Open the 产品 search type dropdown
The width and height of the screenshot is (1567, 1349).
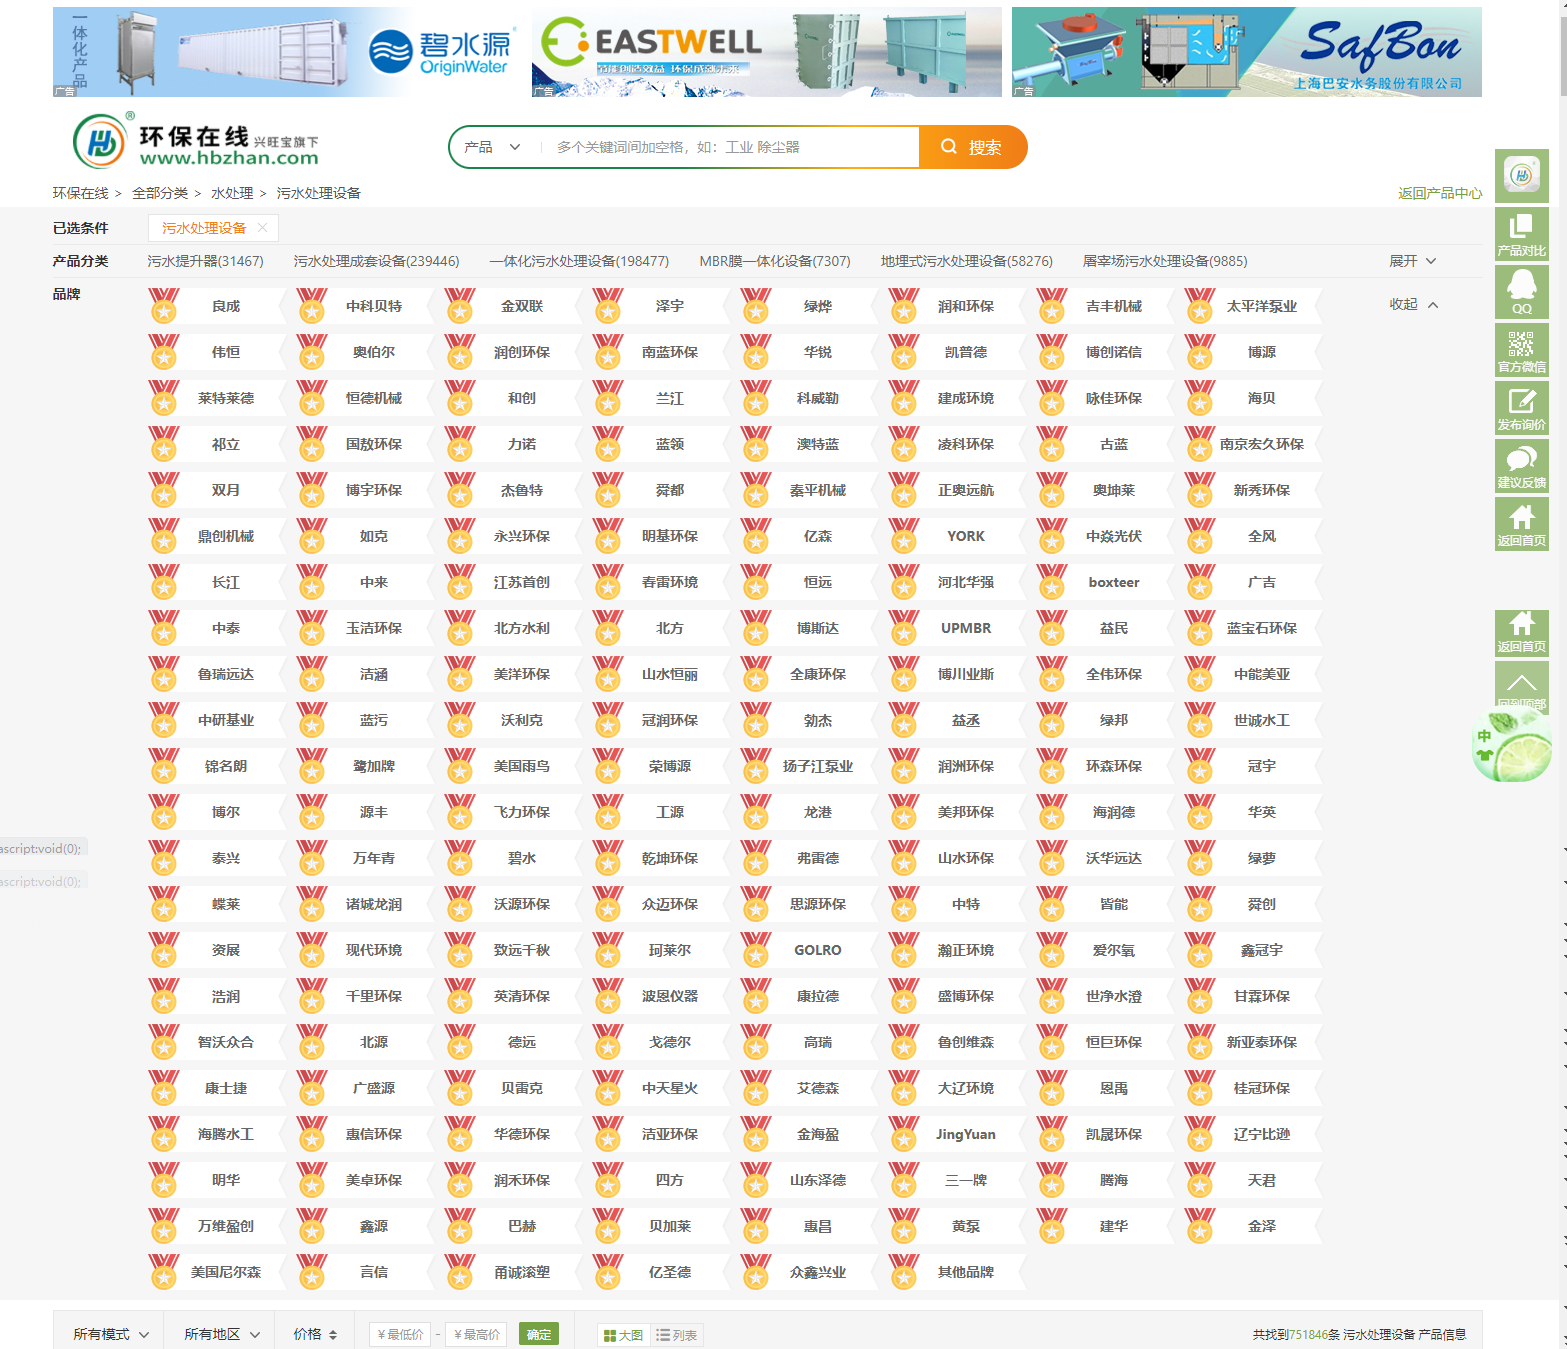[492, 147]
